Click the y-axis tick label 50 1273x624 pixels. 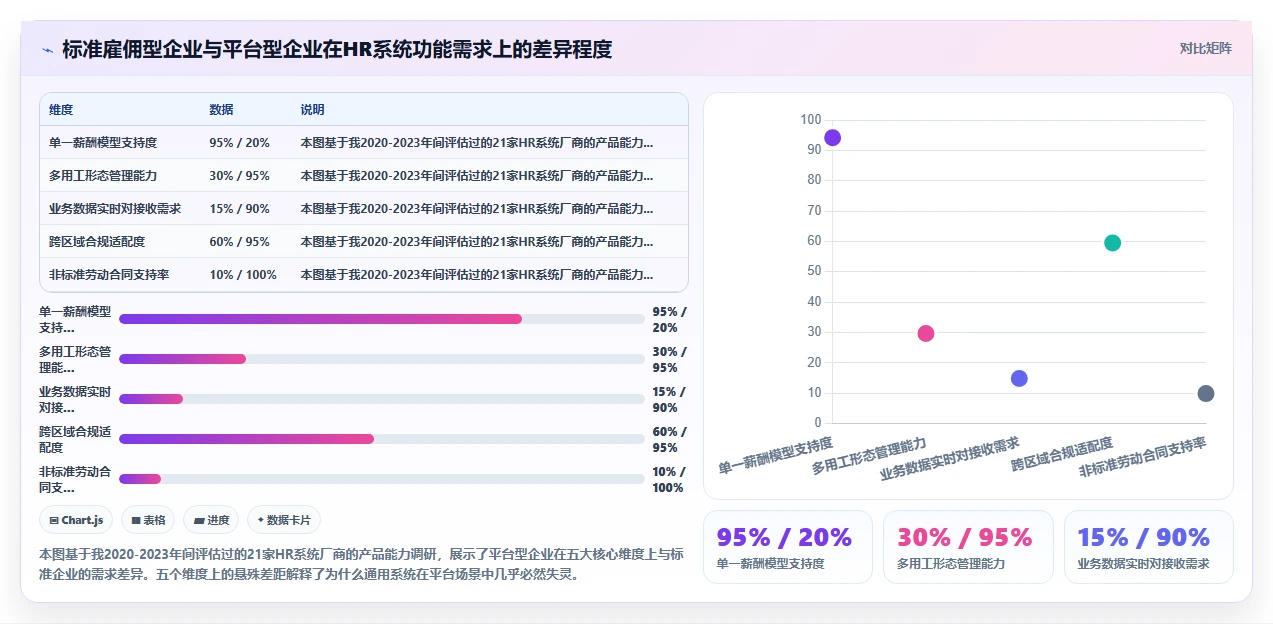click(814, 271)
